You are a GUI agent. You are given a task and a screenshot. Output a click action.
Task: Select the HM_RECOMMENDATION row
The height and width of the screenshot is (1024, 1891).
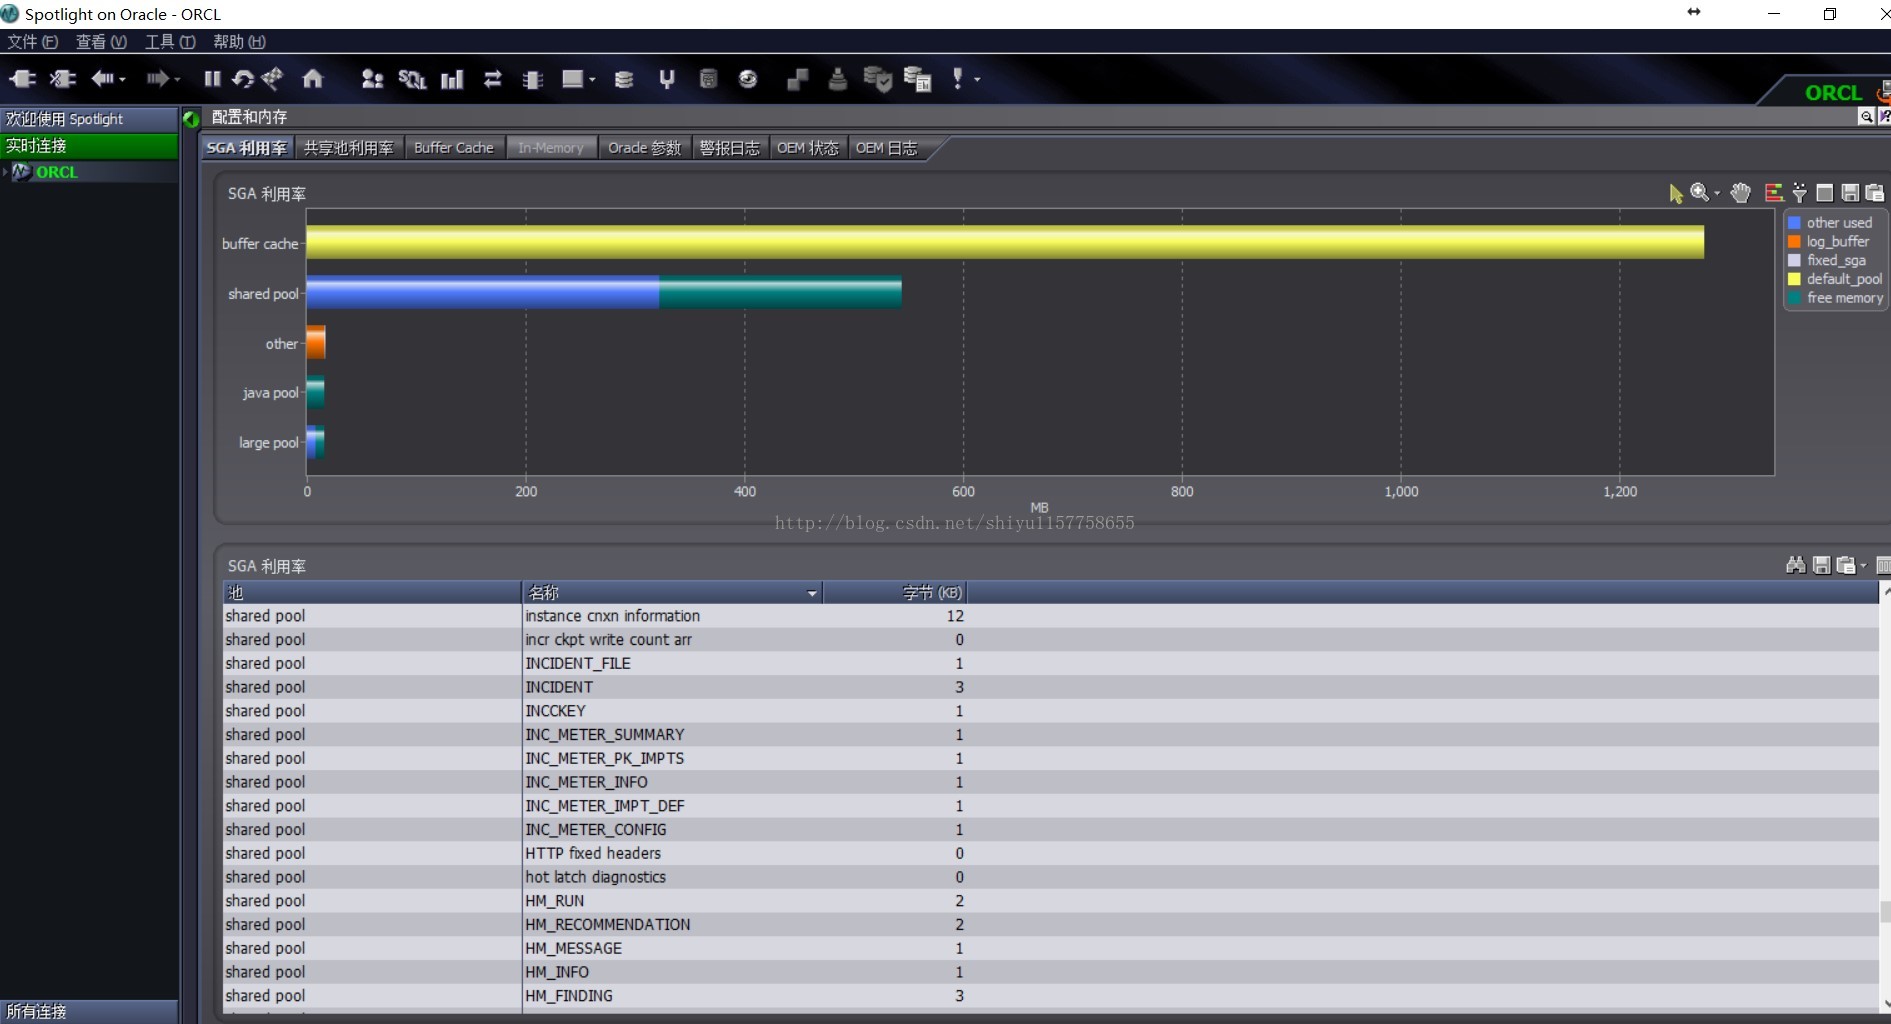[x=1050, y=925]
